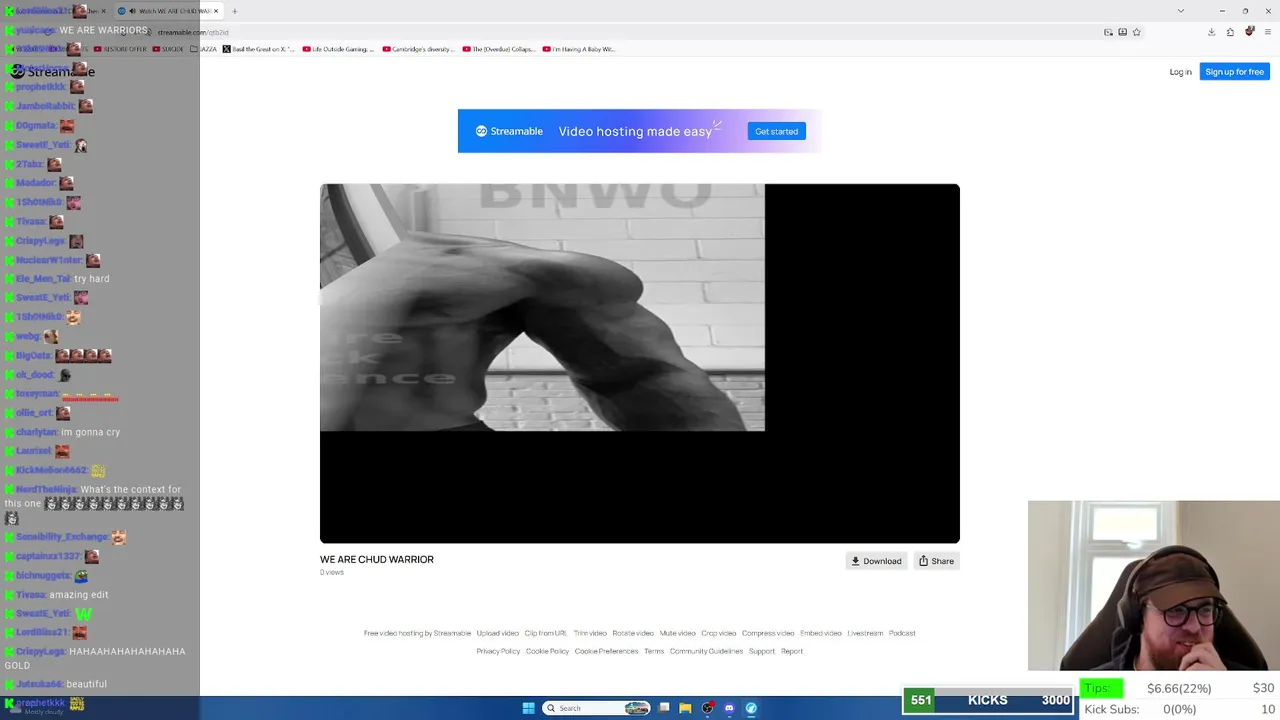Open the Compress video footer link
1280x720 pixels.
pyautogui.click(x=768, y=633)
